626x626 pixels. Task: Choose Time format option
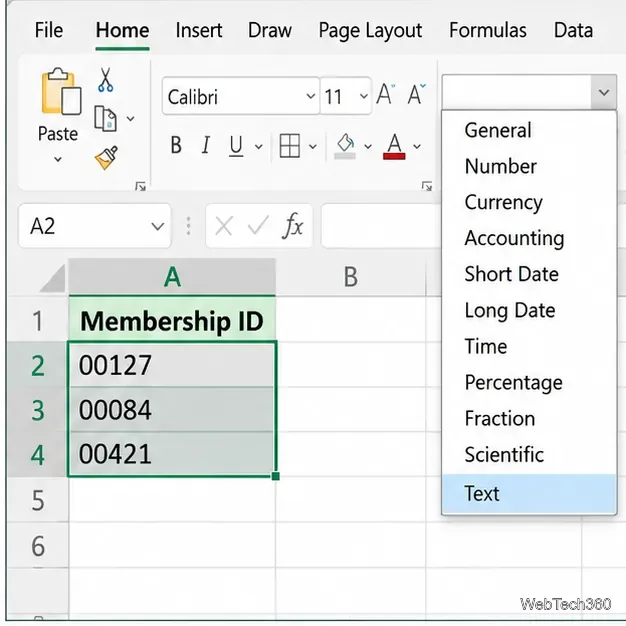tap(529, 346)
